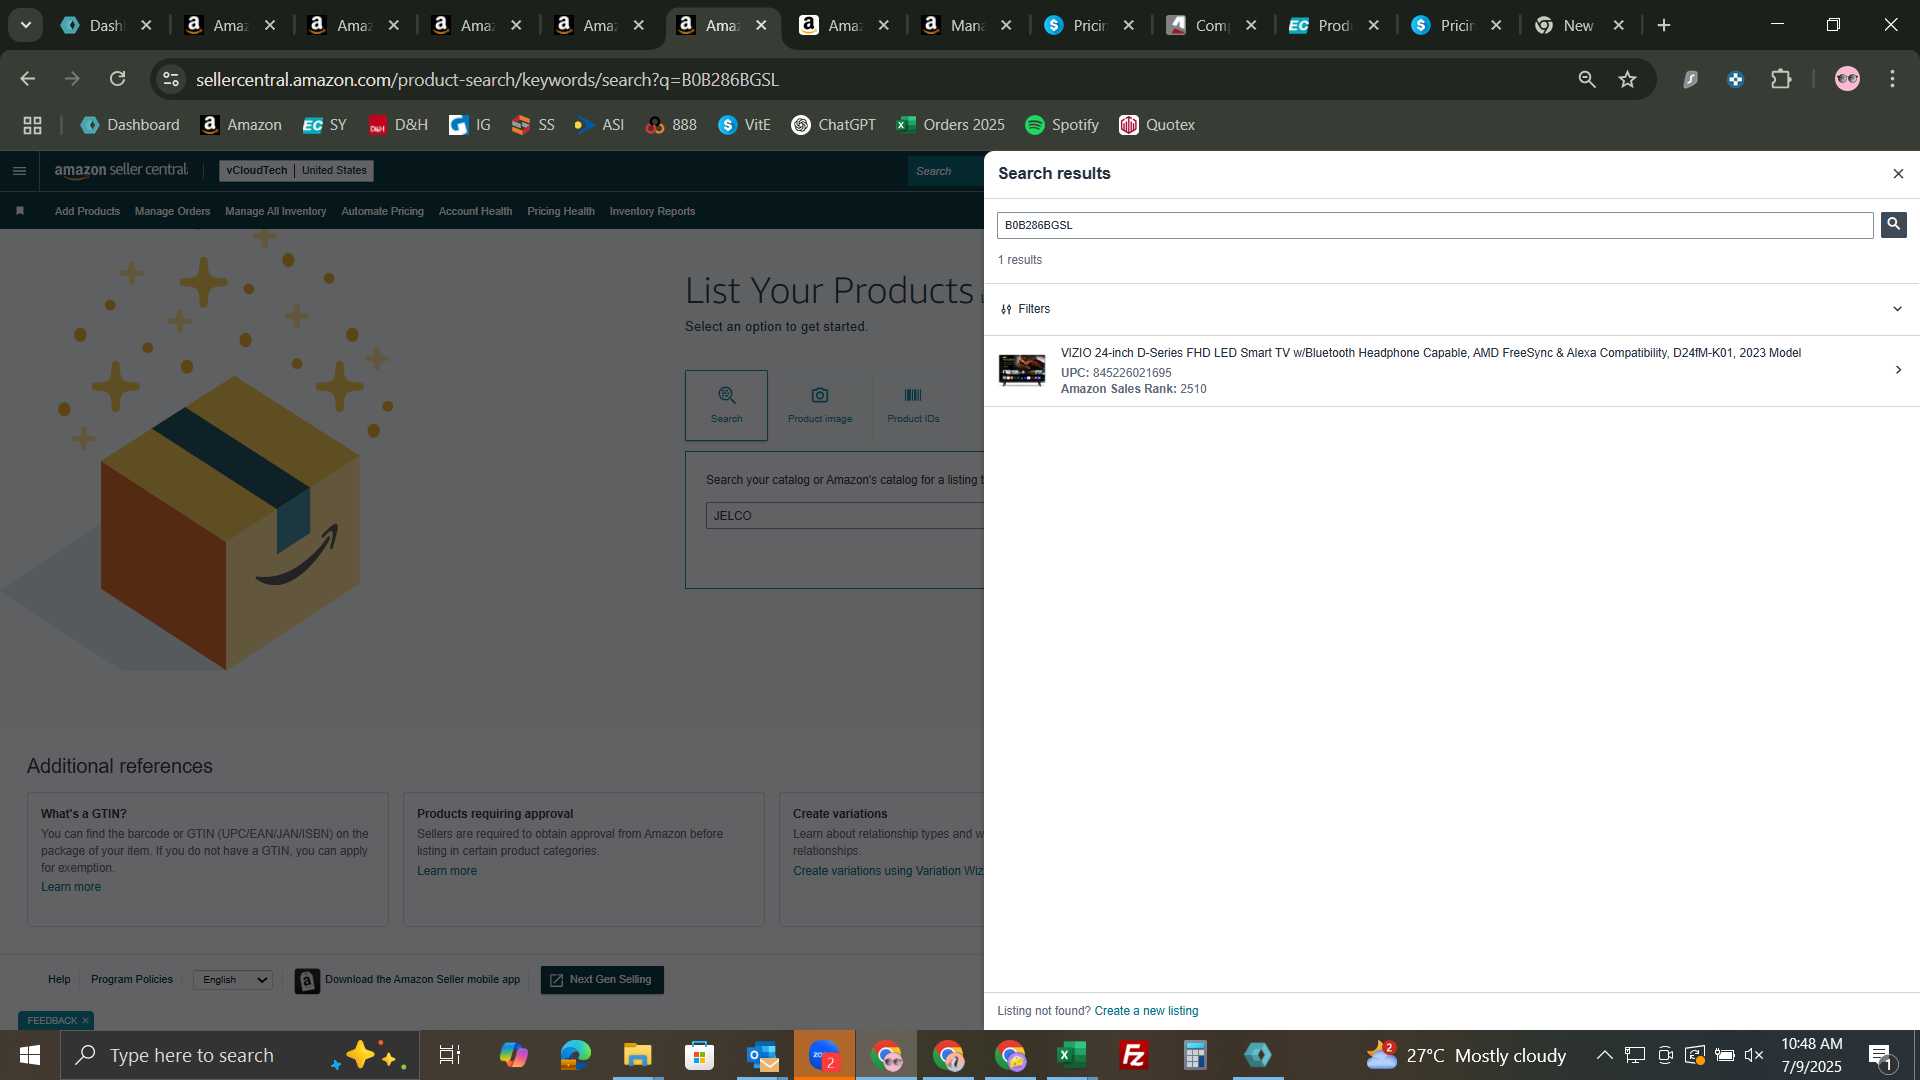Image resolution: width=1920 pixels, height=1080 pixels.
Task: Open Manage Orders menu item
Action: point(172,211)
